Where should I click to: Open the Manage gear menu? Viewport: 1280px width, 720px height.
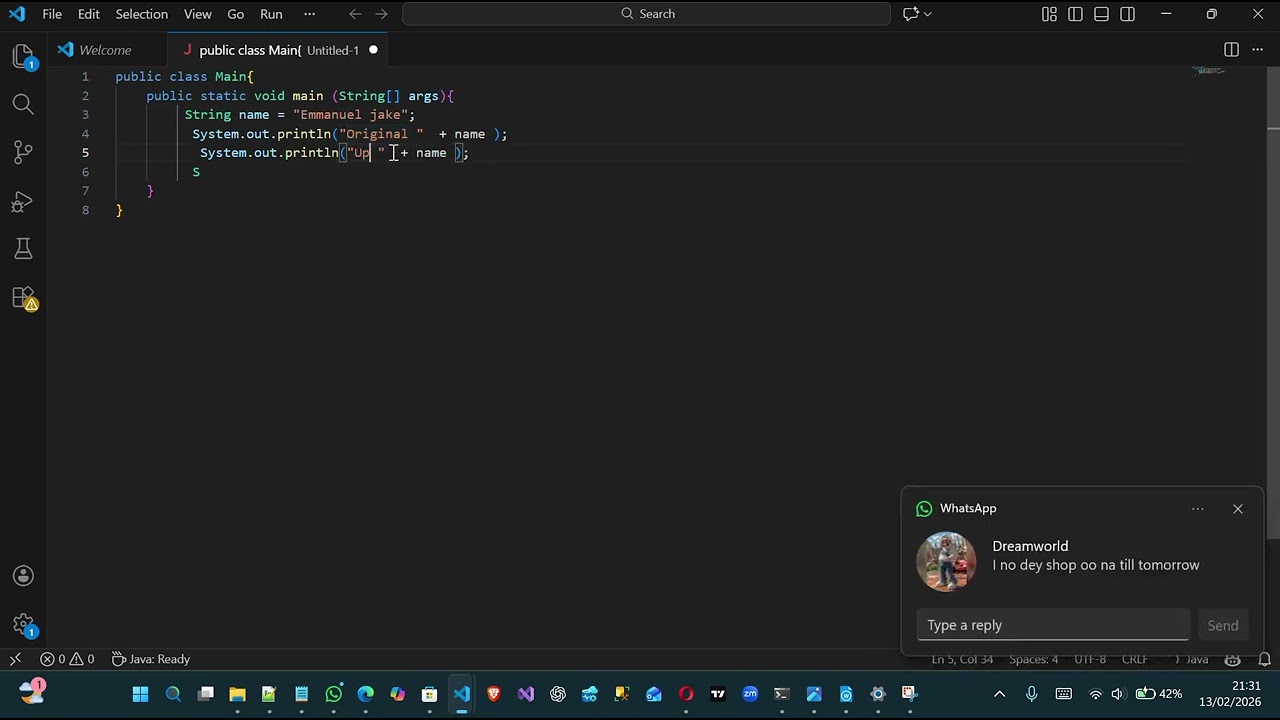[x=23, y=625]
